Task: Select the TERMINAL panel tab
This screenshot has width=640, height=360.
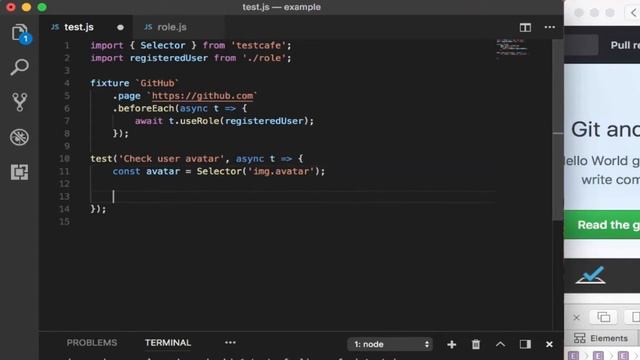Action: 168,342
